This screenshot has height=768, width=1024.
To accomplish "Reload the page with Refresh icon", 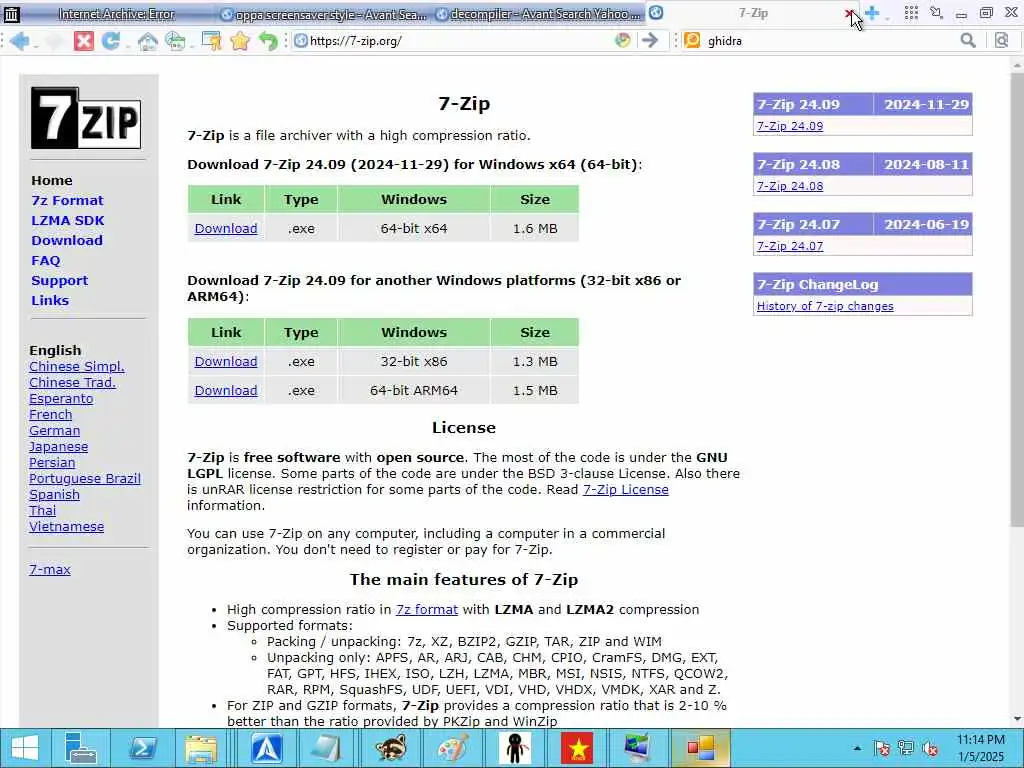I will [x=111, y=40].
